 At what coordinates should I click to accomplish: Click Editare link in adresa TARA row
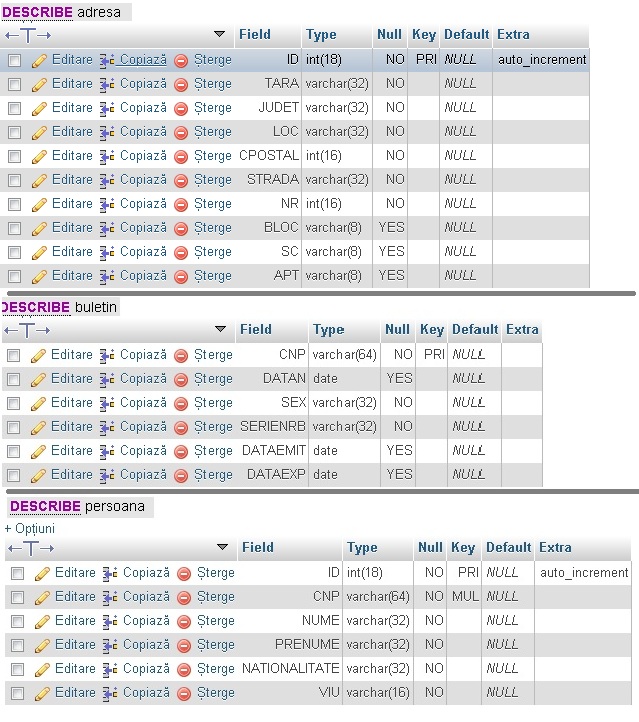tap(72, 84)
